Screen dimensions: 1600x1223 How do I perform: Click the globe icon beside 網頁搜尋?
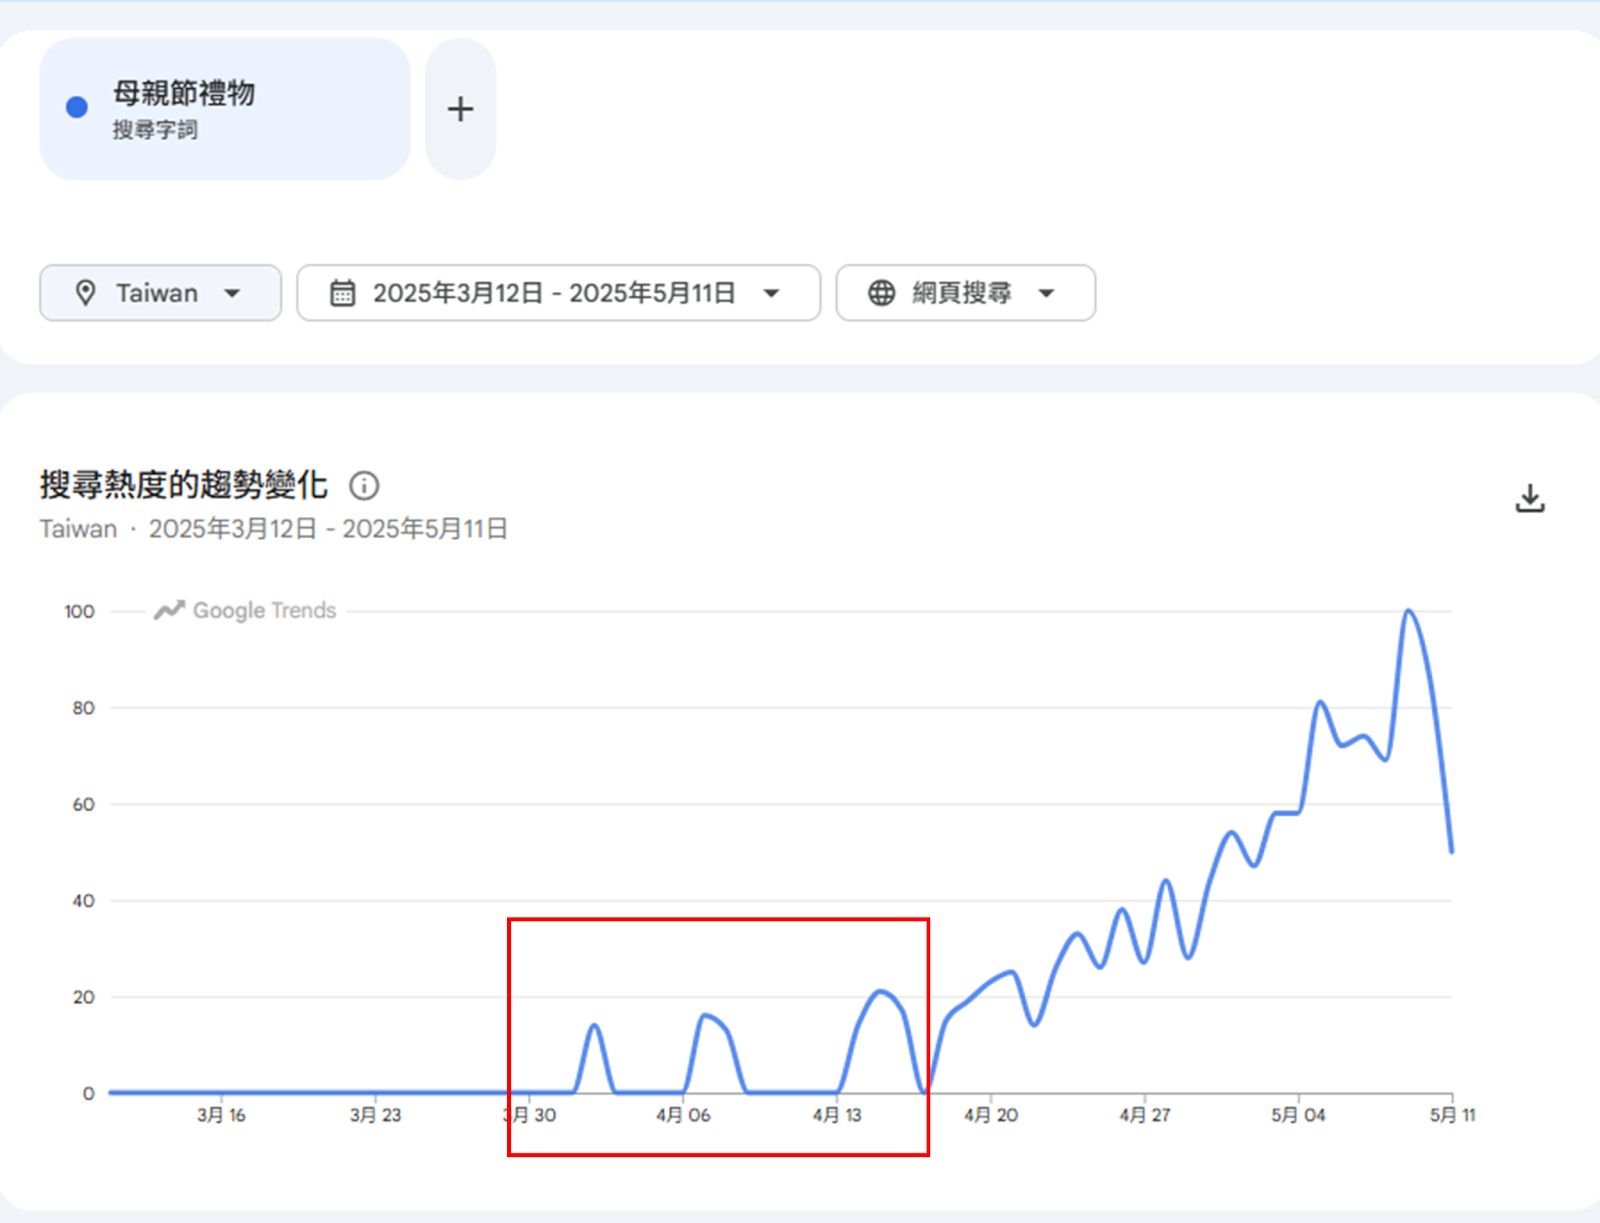coord(881,293)
